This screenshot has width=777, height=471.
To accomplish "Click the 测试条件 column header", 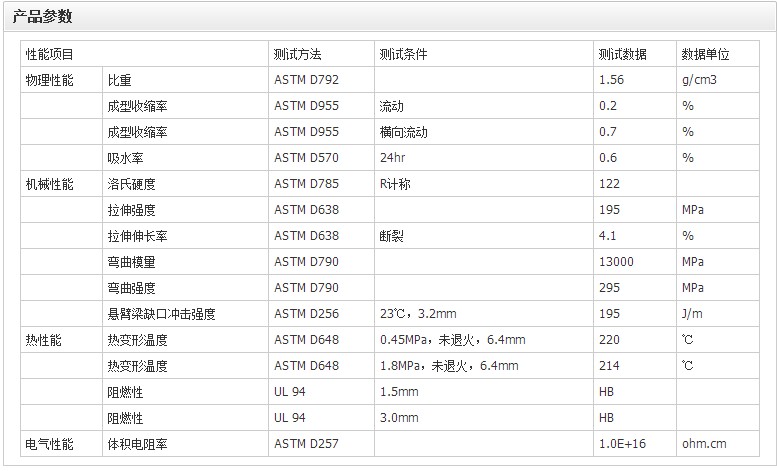I will click(x=403, y=54).
